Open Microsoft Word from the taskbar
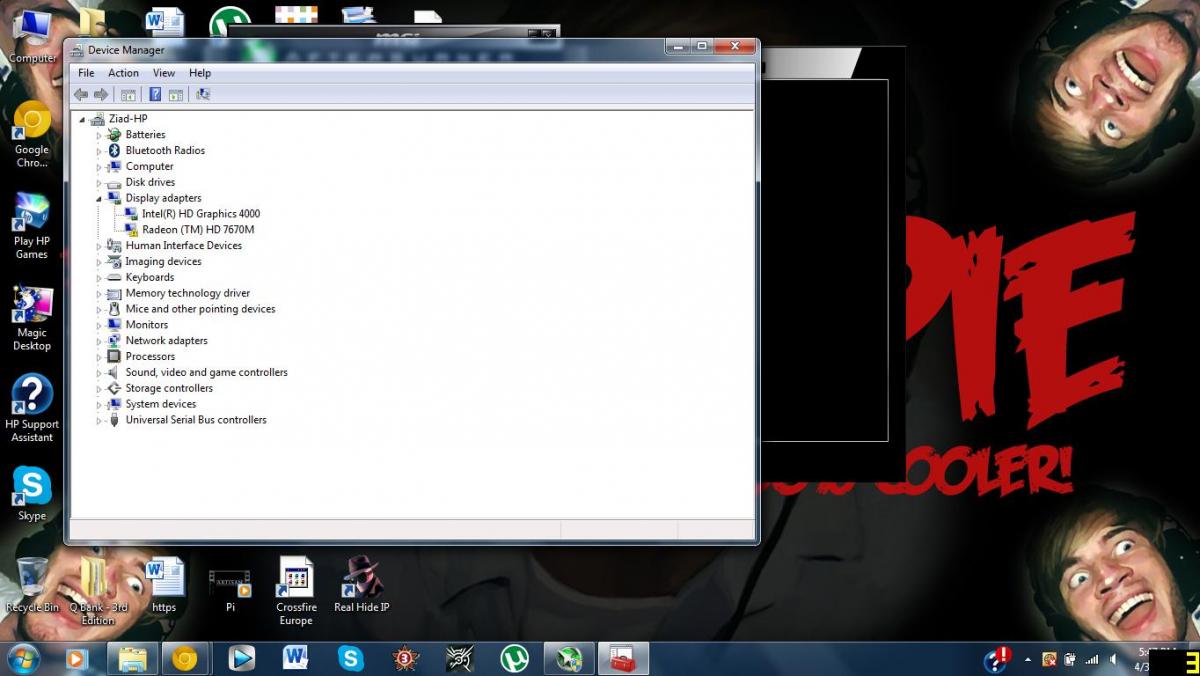 (x=295, y=659)
